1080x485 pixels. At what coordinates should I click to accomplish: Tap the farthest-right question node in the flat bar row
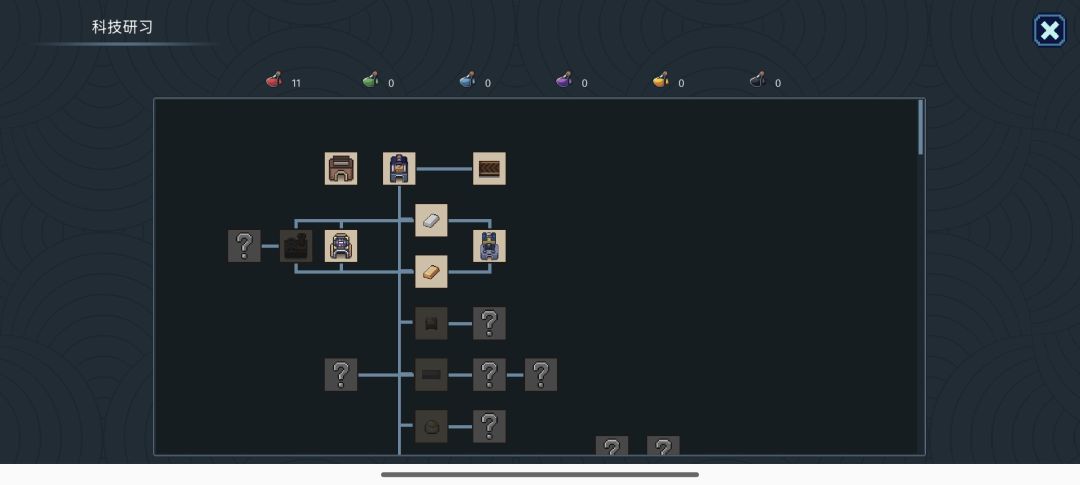(541, 375)
